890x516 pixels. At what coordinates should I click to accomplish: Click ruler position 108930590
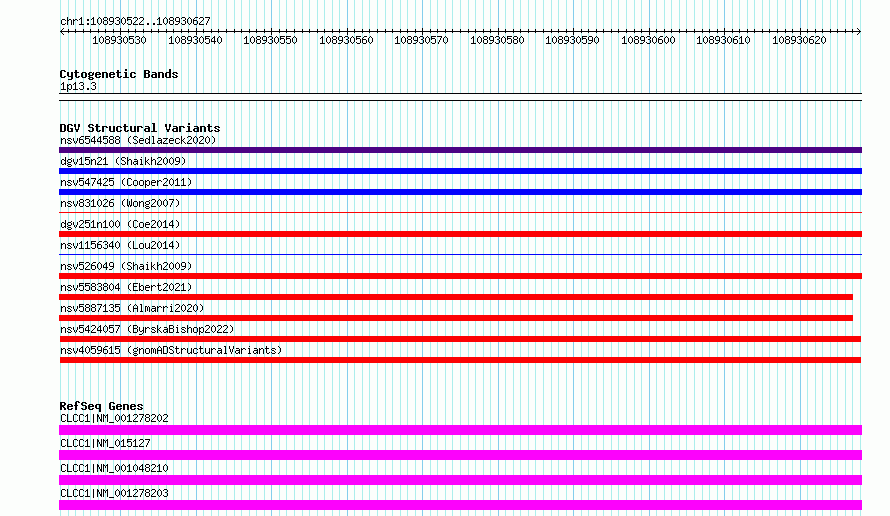pos(572,40)
